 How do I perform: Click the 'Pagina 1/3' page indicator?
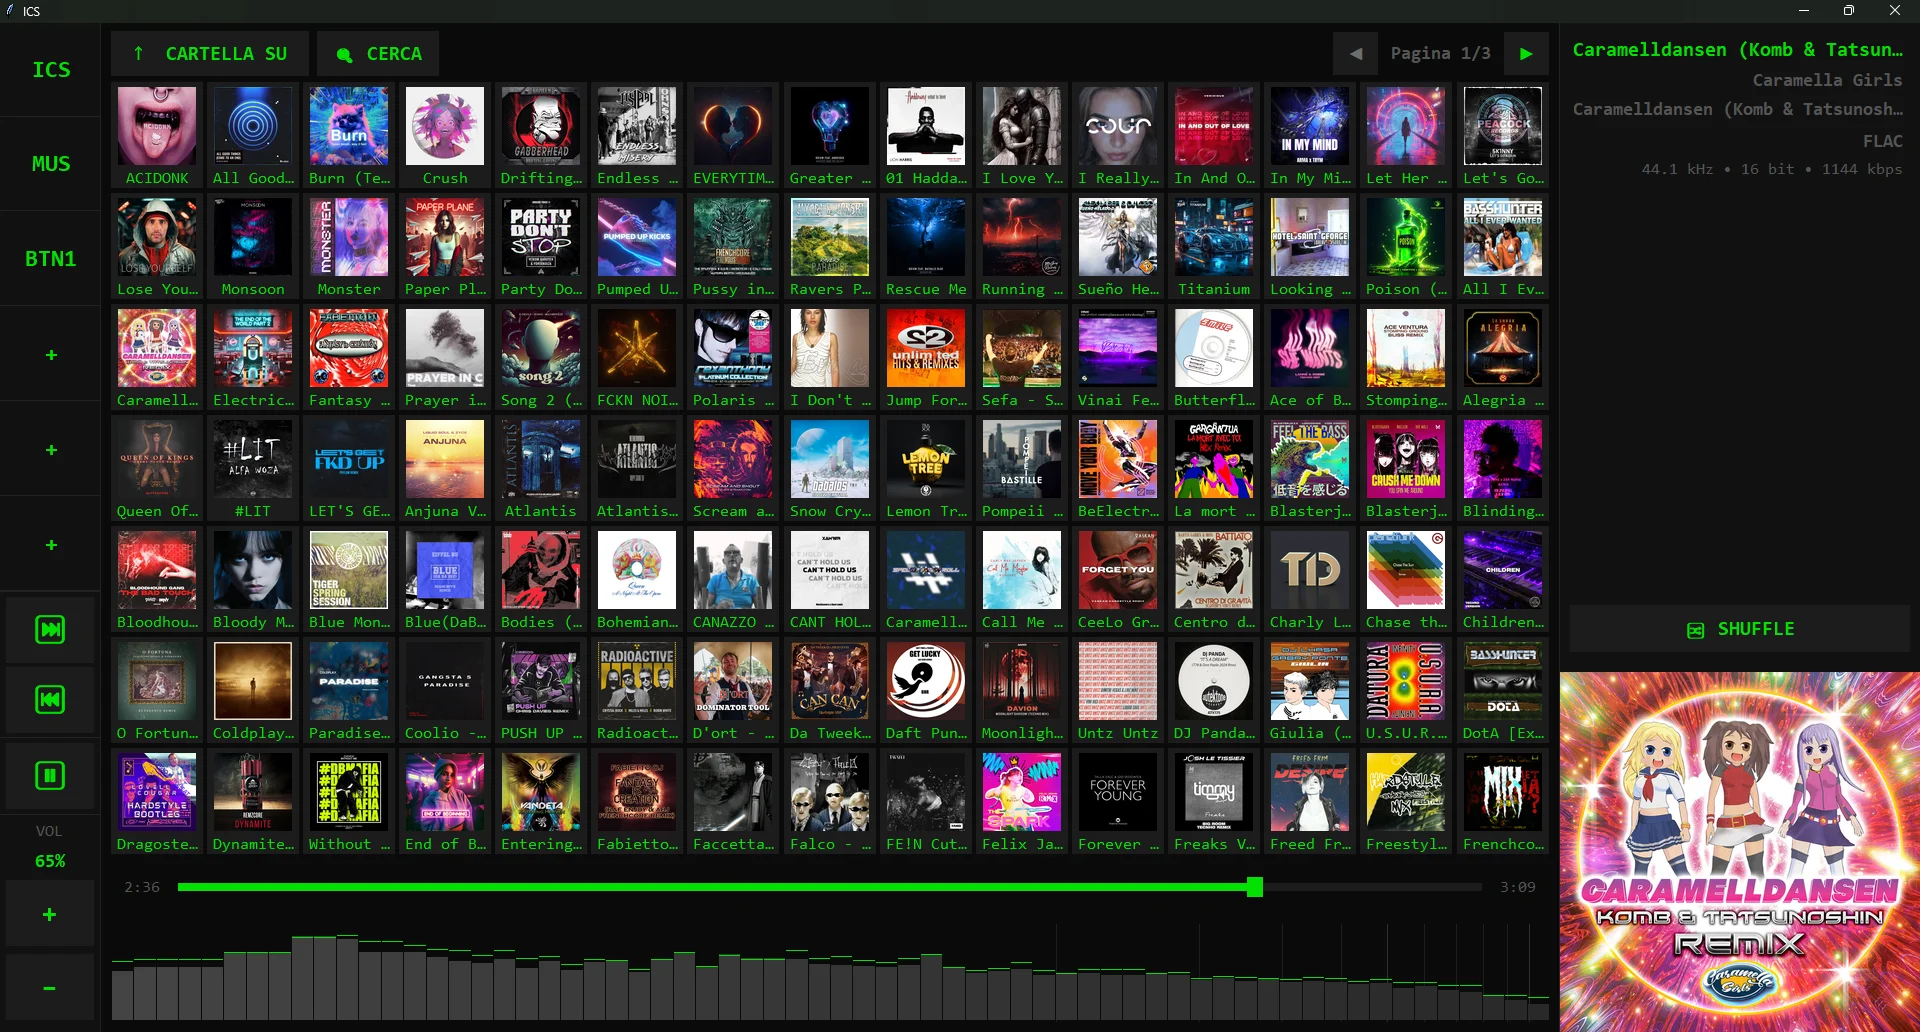point(1440,54)
